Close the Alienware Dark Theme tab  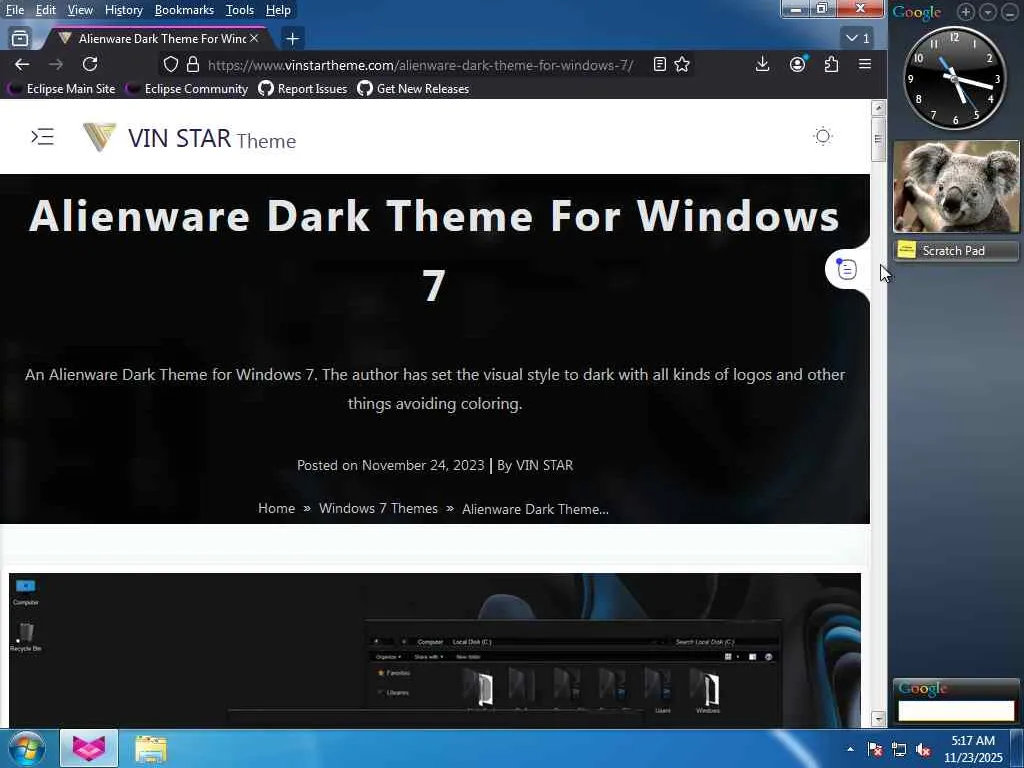pyautogui.click(x=254, y=39)
